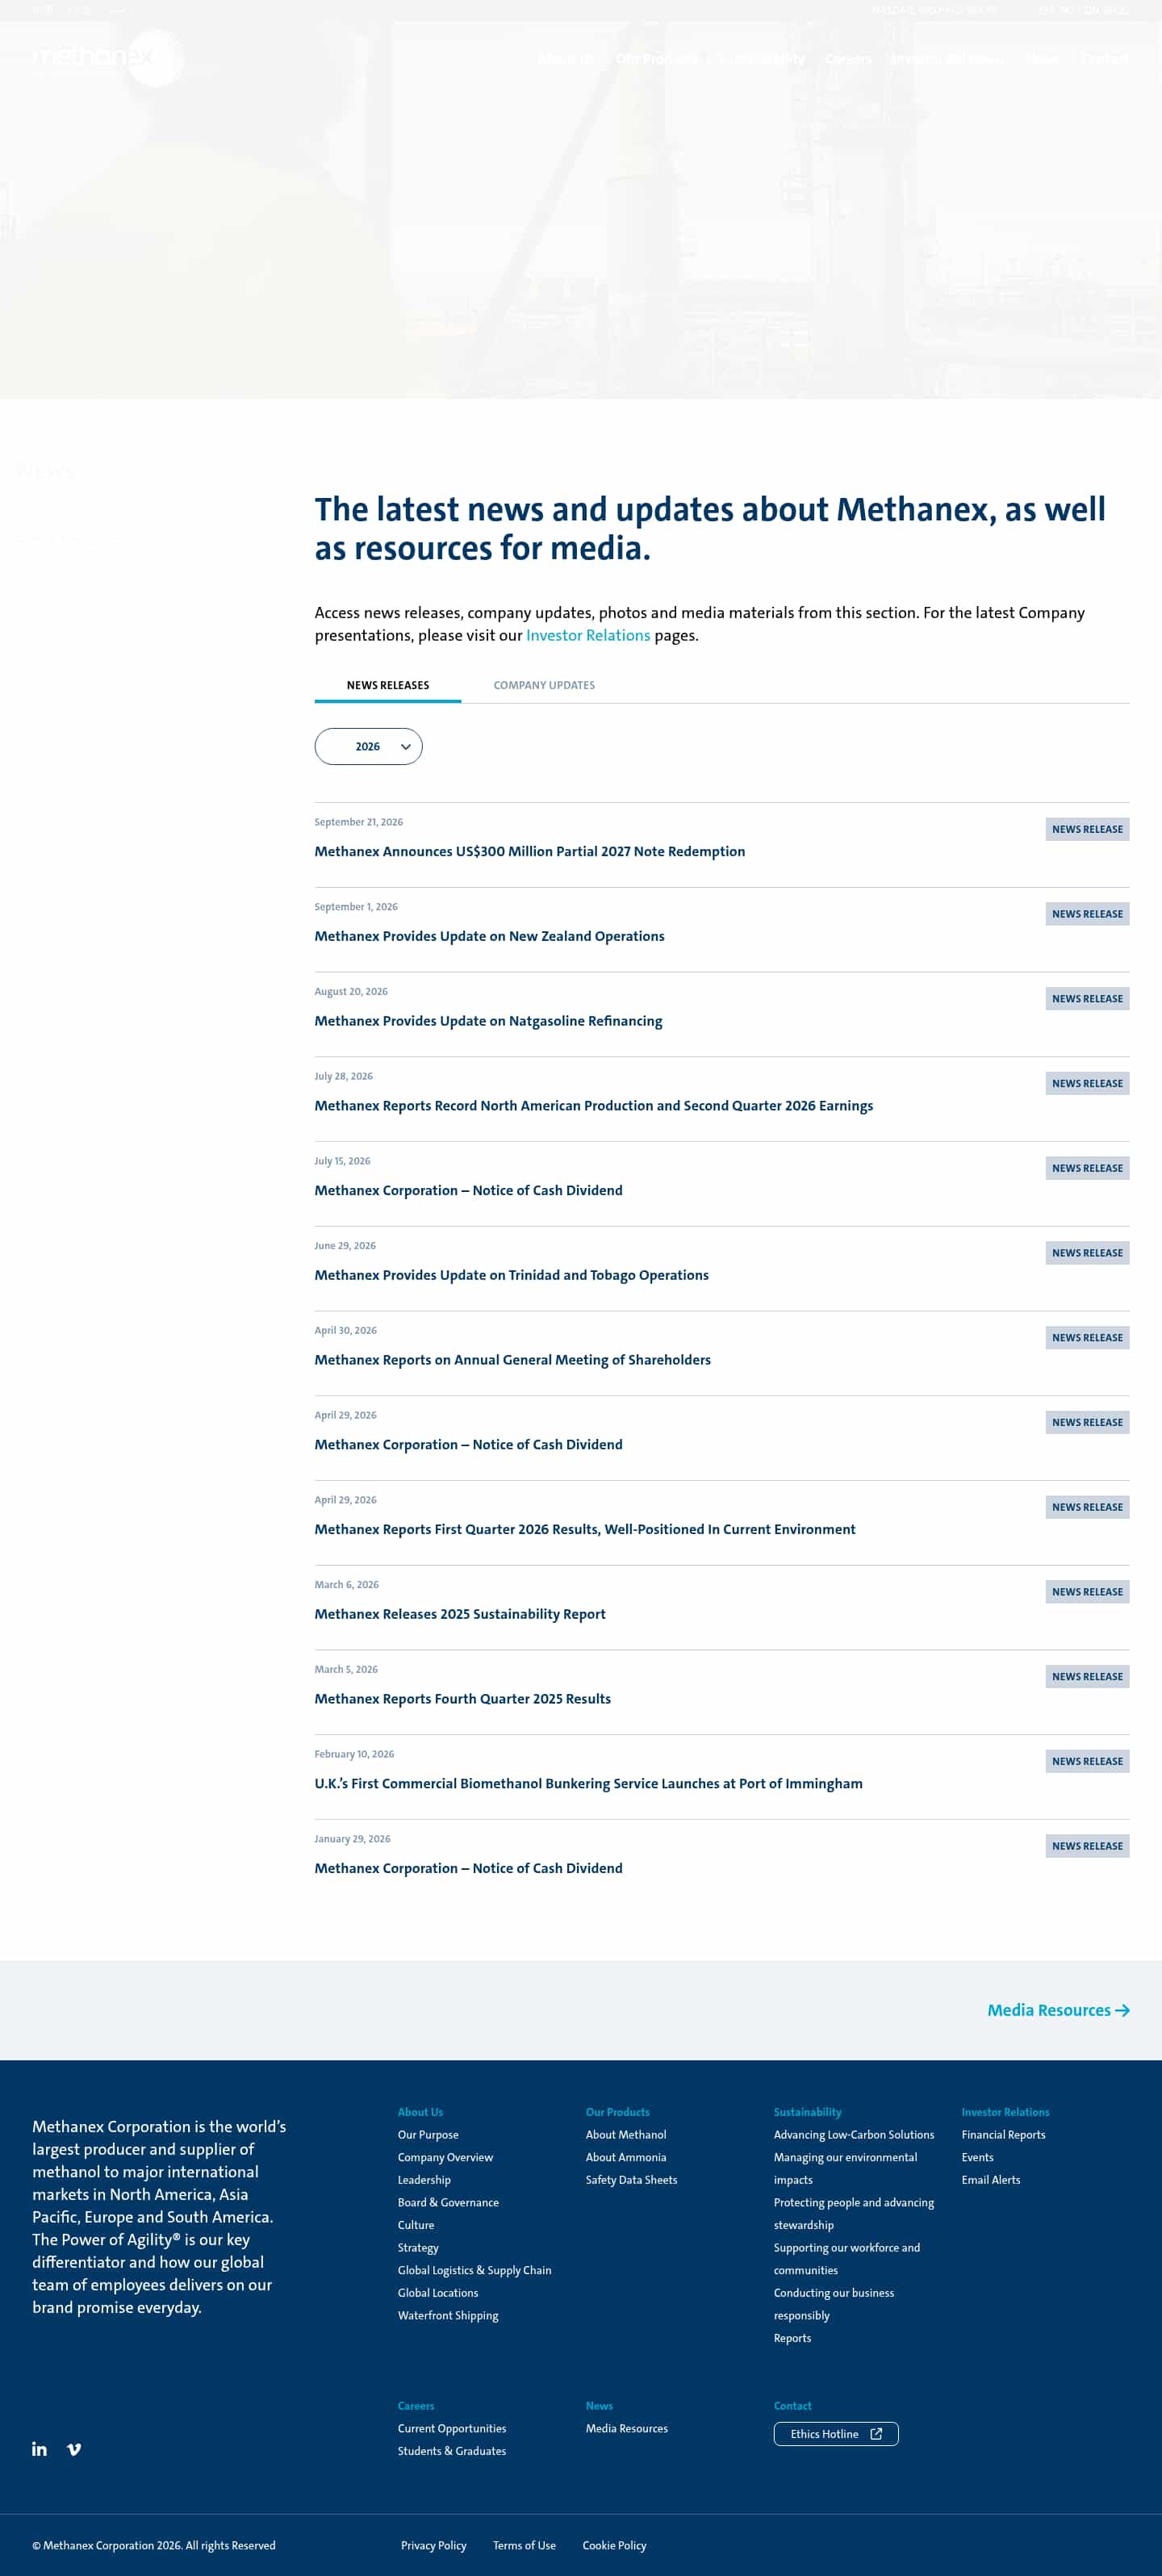Viewport: 1162px width, 2576px height.
Task: Open Our Purpose in the footer
Action: 428,2135
